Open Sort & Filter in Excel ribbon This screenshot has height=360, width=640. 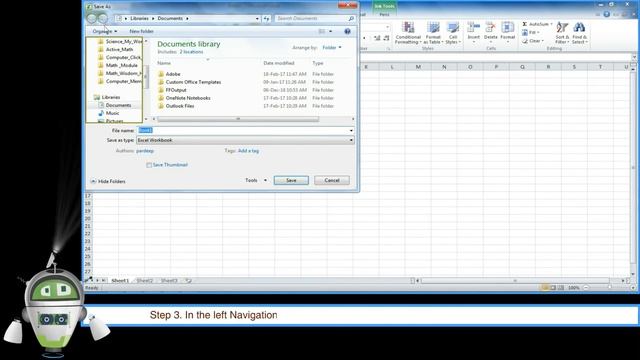pyautogui.click(x=562, y=33)
